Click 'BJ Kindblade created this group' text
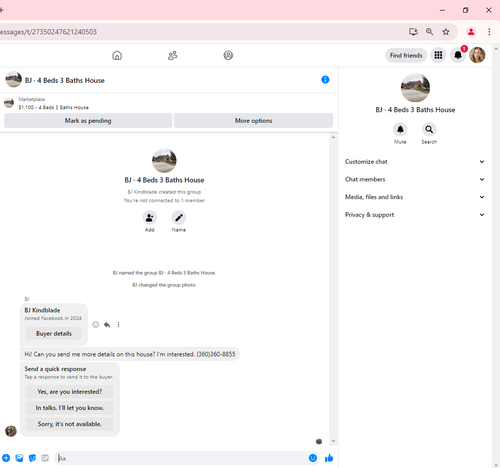Viewport: 500px width, 468px height. [164, 192]
